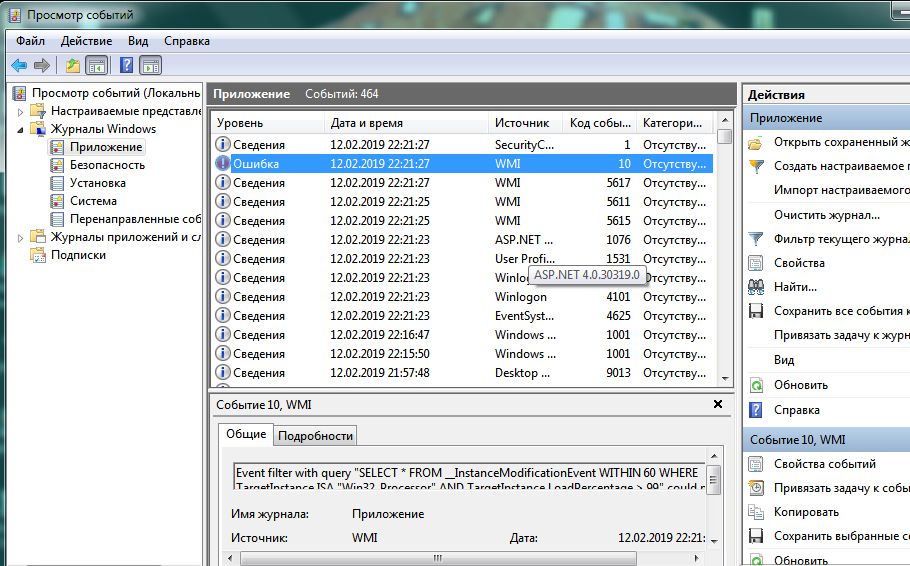
Task: Click the icon next to Копировать action
Action: (756, 512)
